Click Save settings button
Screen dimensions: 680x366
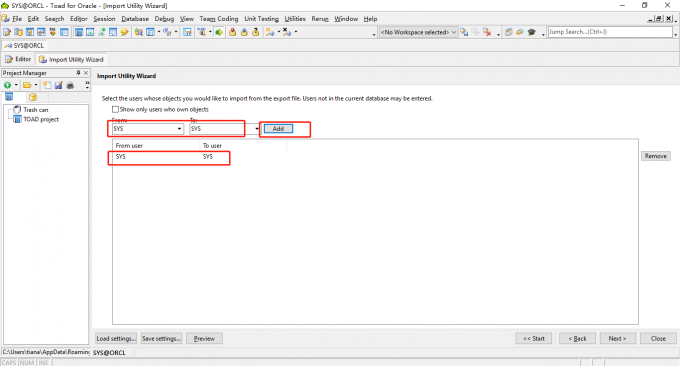(161, 338)
